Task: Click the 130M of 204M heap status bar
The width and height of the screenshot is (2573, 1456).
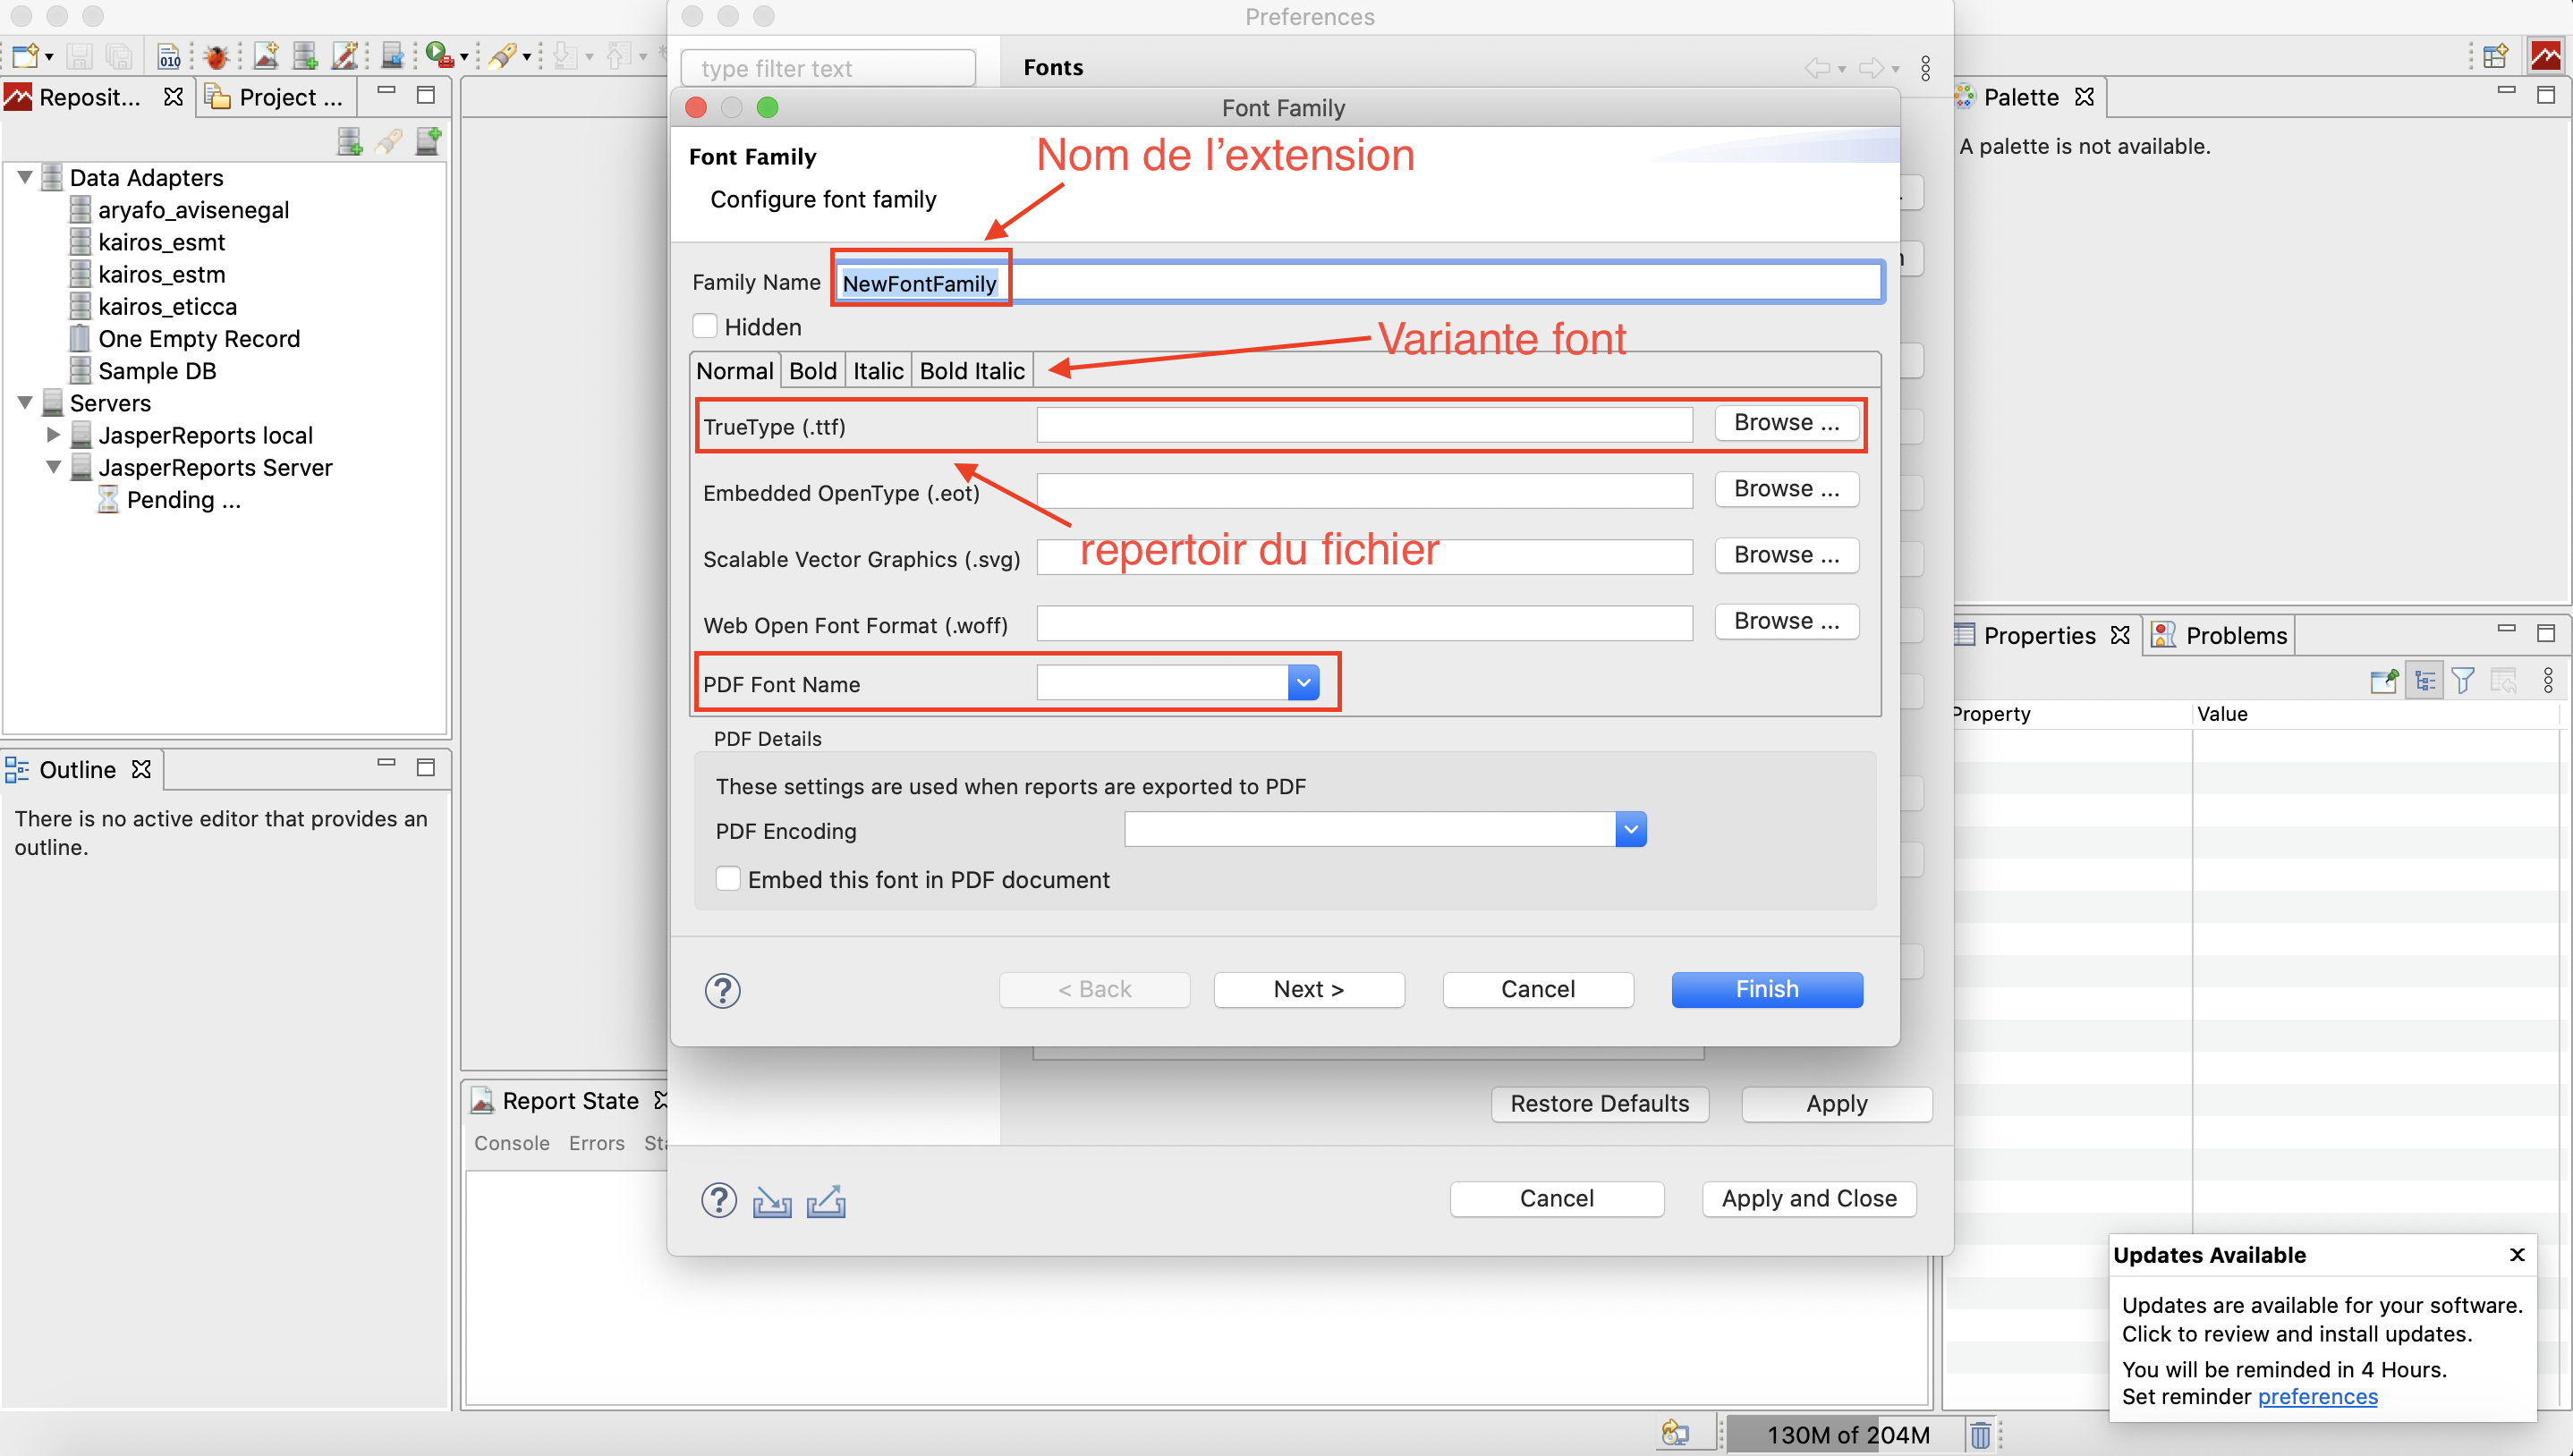Action: [x=1846, y=1434]
